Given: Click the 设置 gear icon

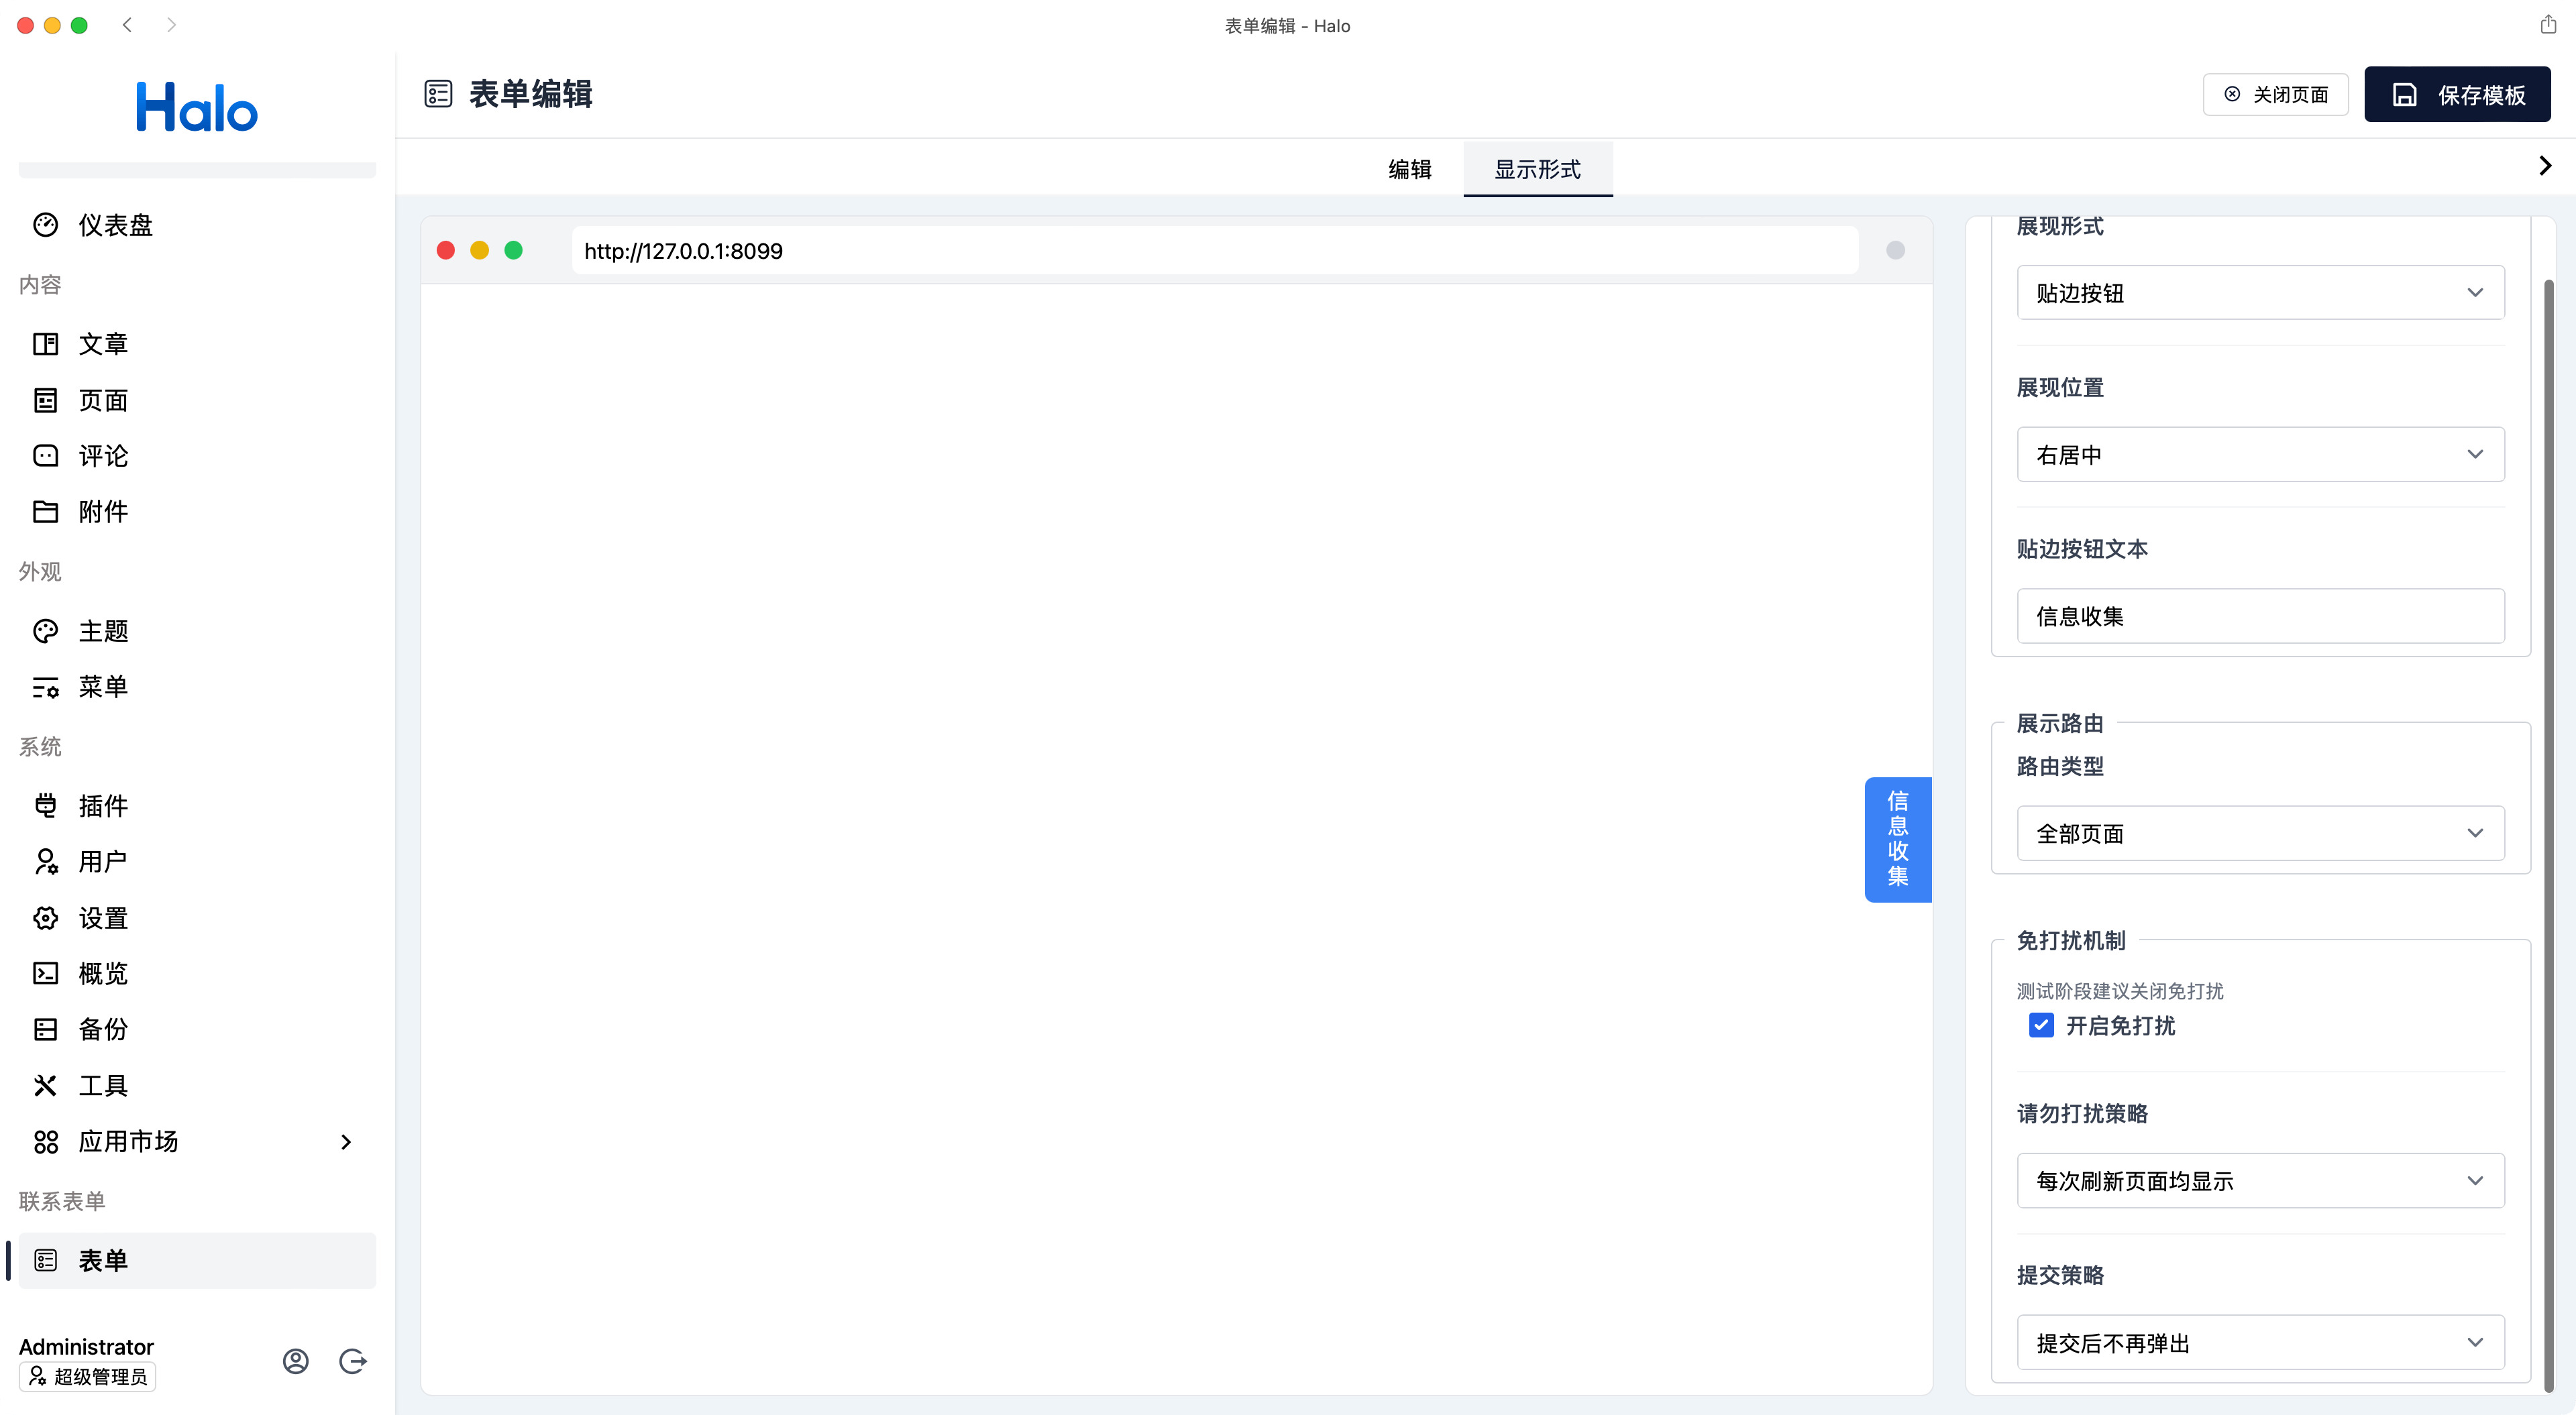Looking at the screenshot, I should point(45,918).
